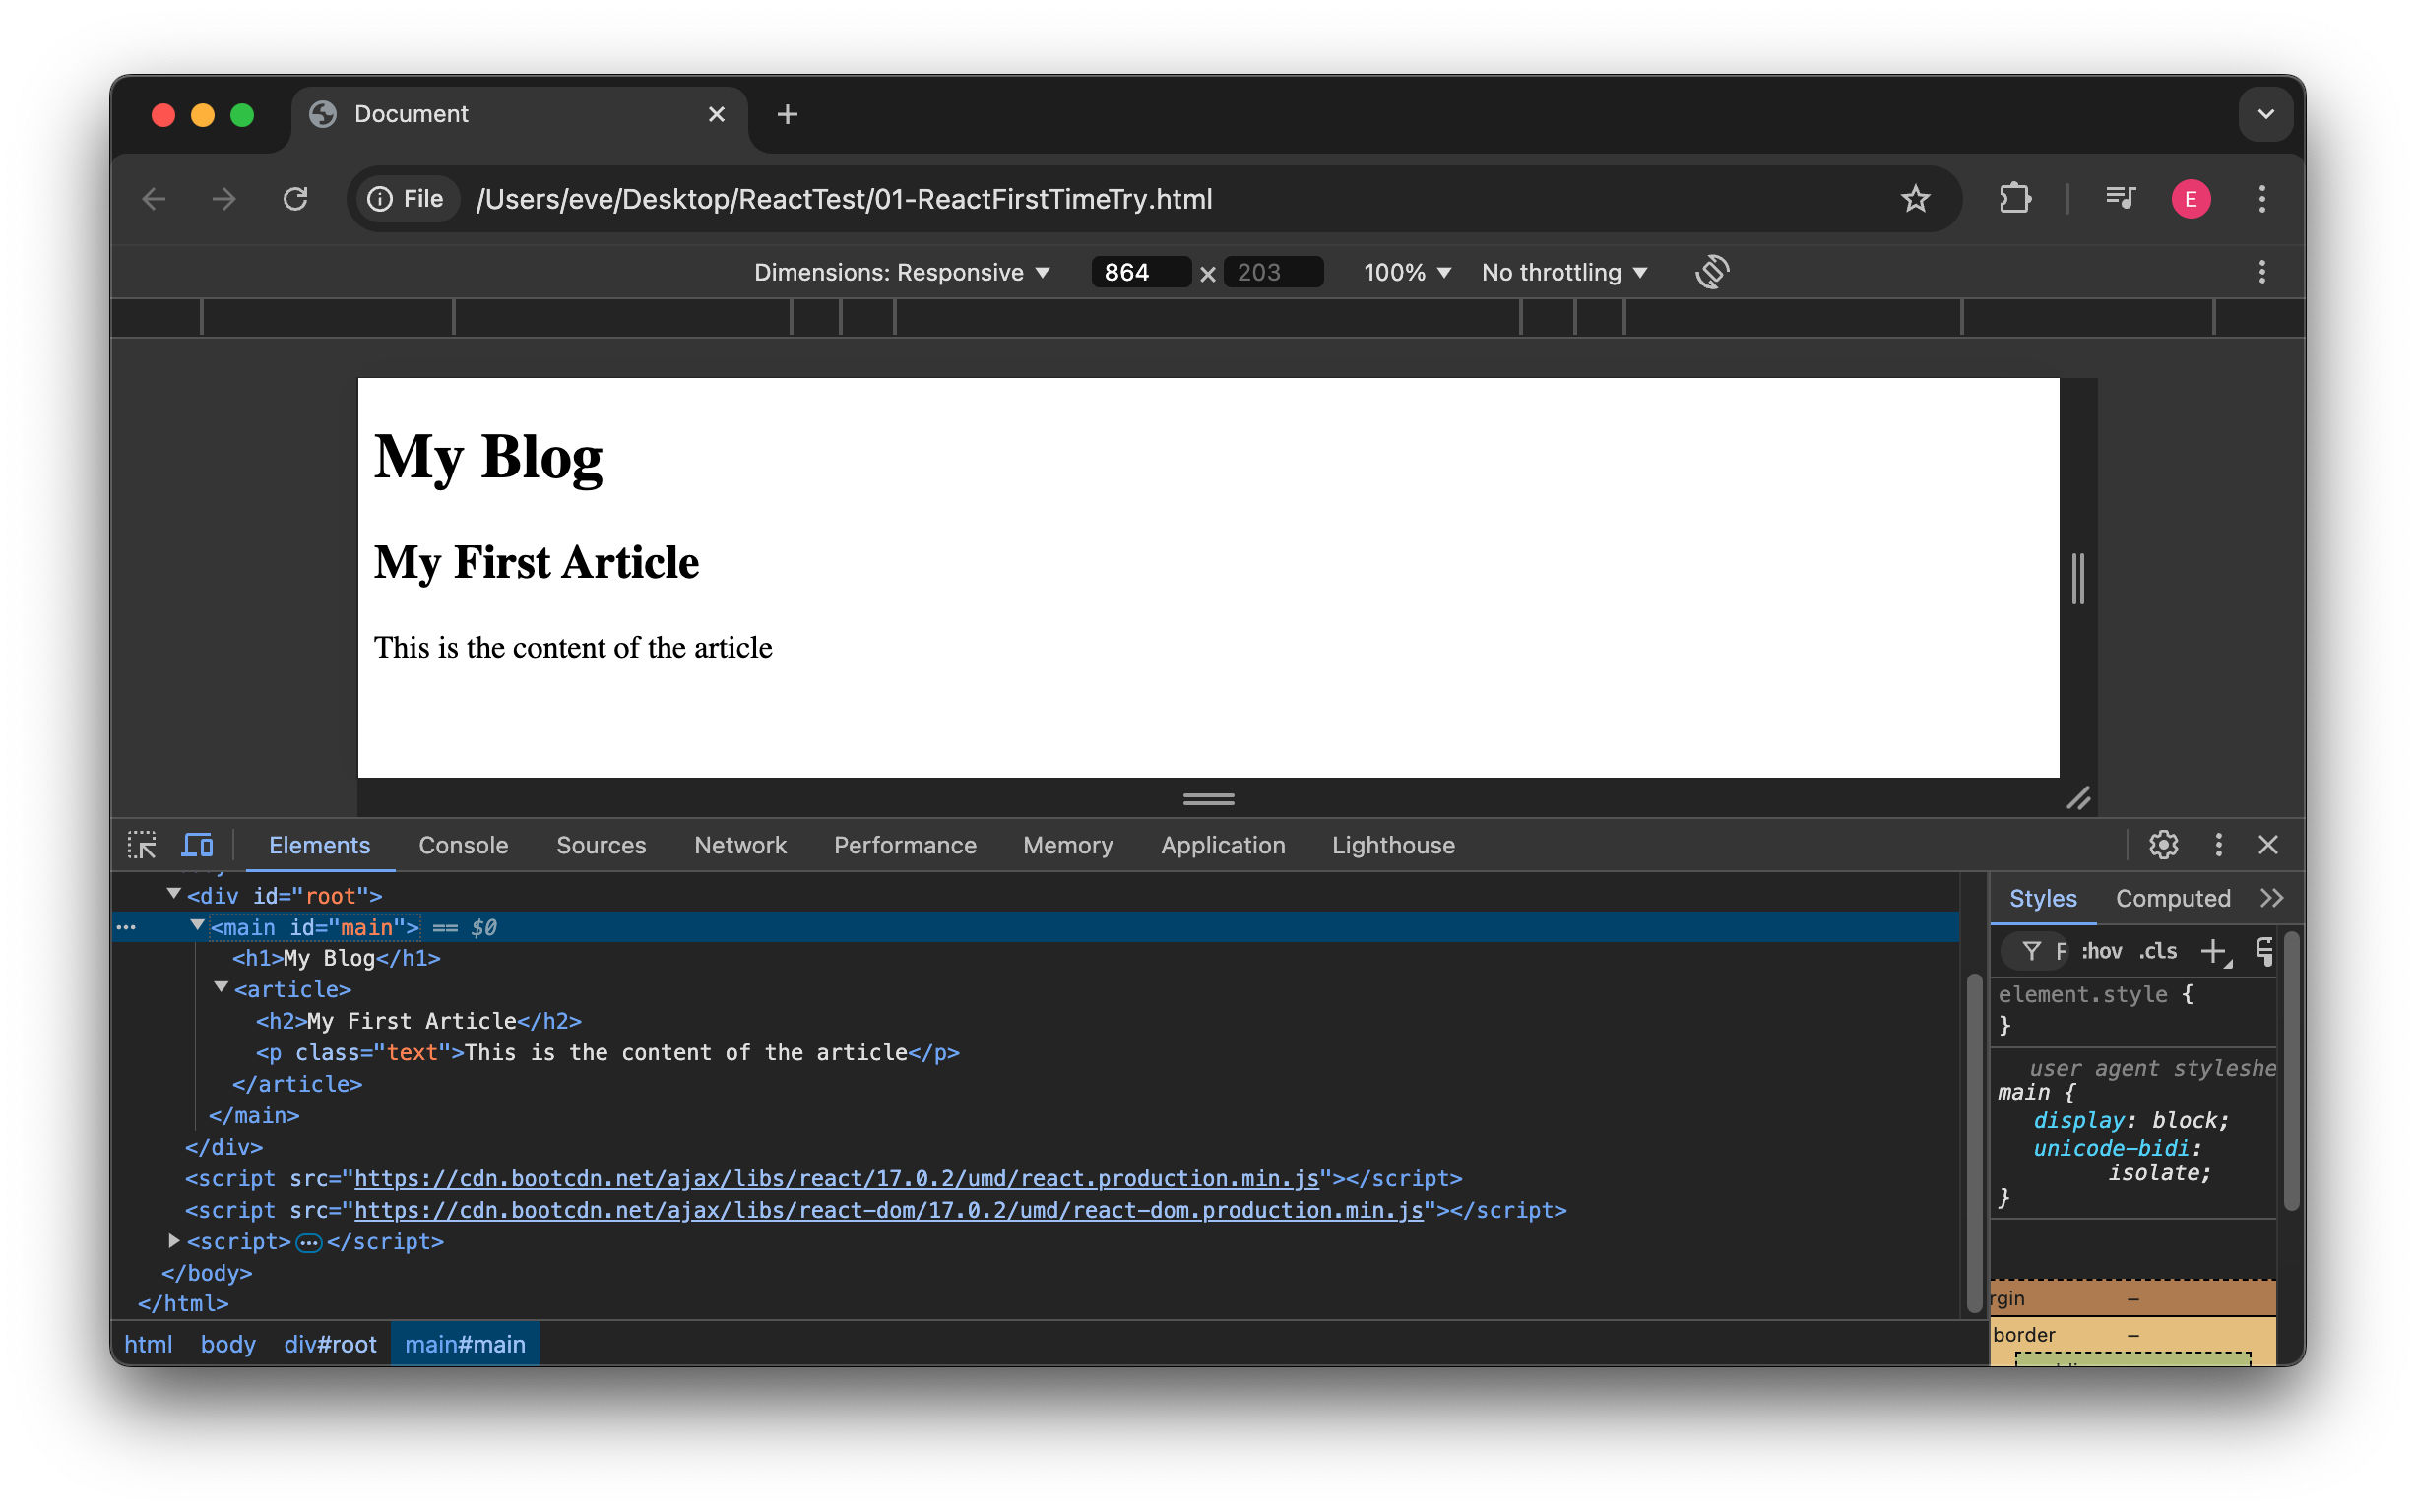The width and height of the screenshot is (2416, 1512).
Task: Toggle :hov element state panel
Action: tap(2102, 951)
